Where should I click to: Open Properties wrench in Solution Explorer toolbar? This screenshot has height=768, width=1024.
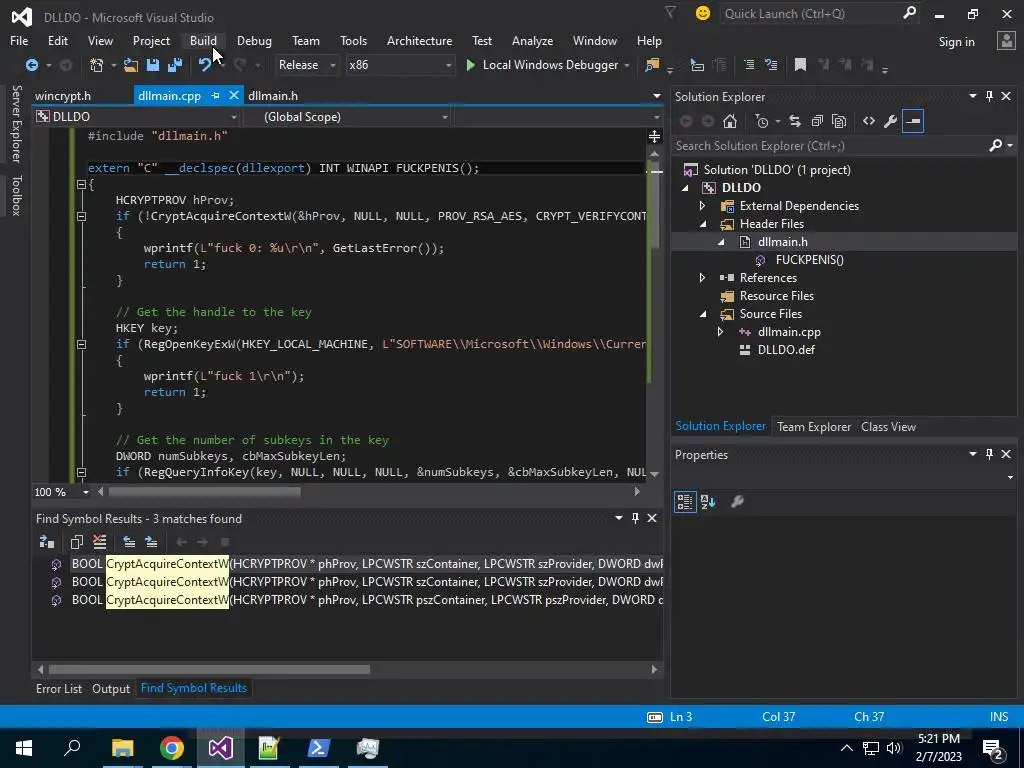pyautogui.click(x=890, y=121)
